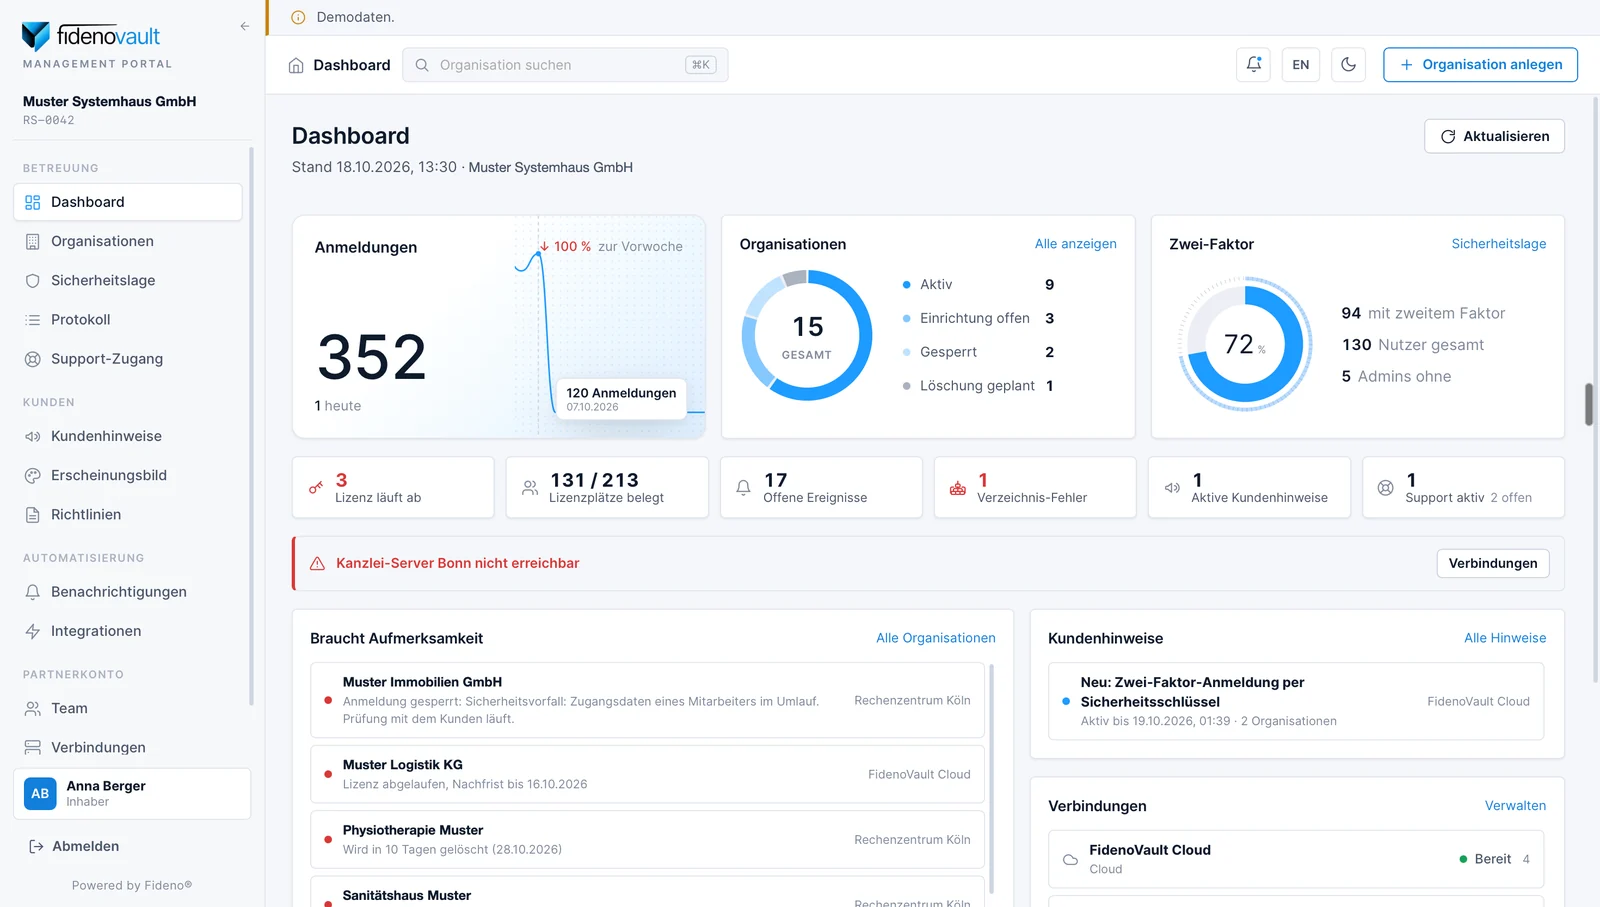Go to Sicherheitslage in the sidebar

point(128,280)
